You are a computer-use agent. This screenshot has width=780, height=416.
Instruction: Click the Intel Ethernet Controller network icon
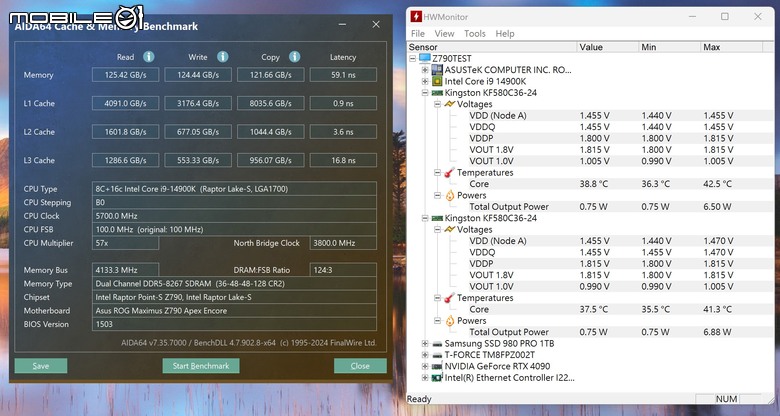(x=437, y=378)
